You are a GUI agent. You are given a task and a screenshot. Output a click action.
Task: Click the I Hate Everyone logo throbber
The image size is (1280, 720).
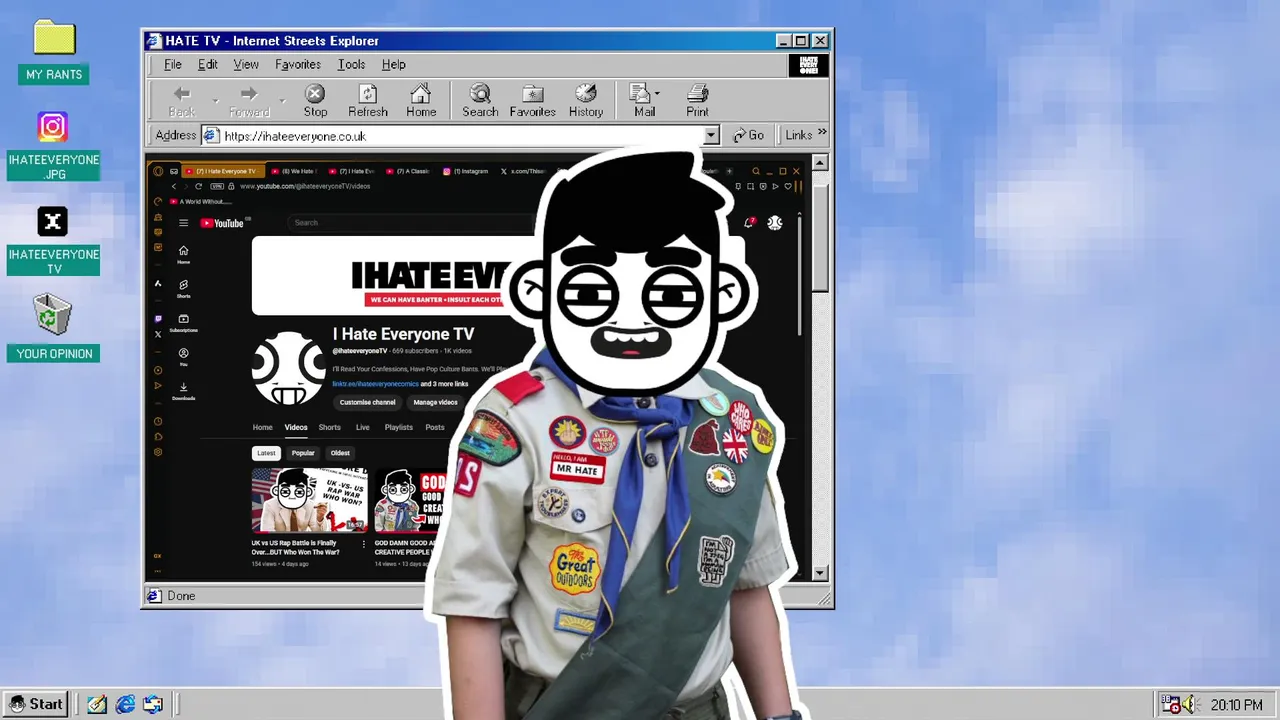[x=809, y=65]
